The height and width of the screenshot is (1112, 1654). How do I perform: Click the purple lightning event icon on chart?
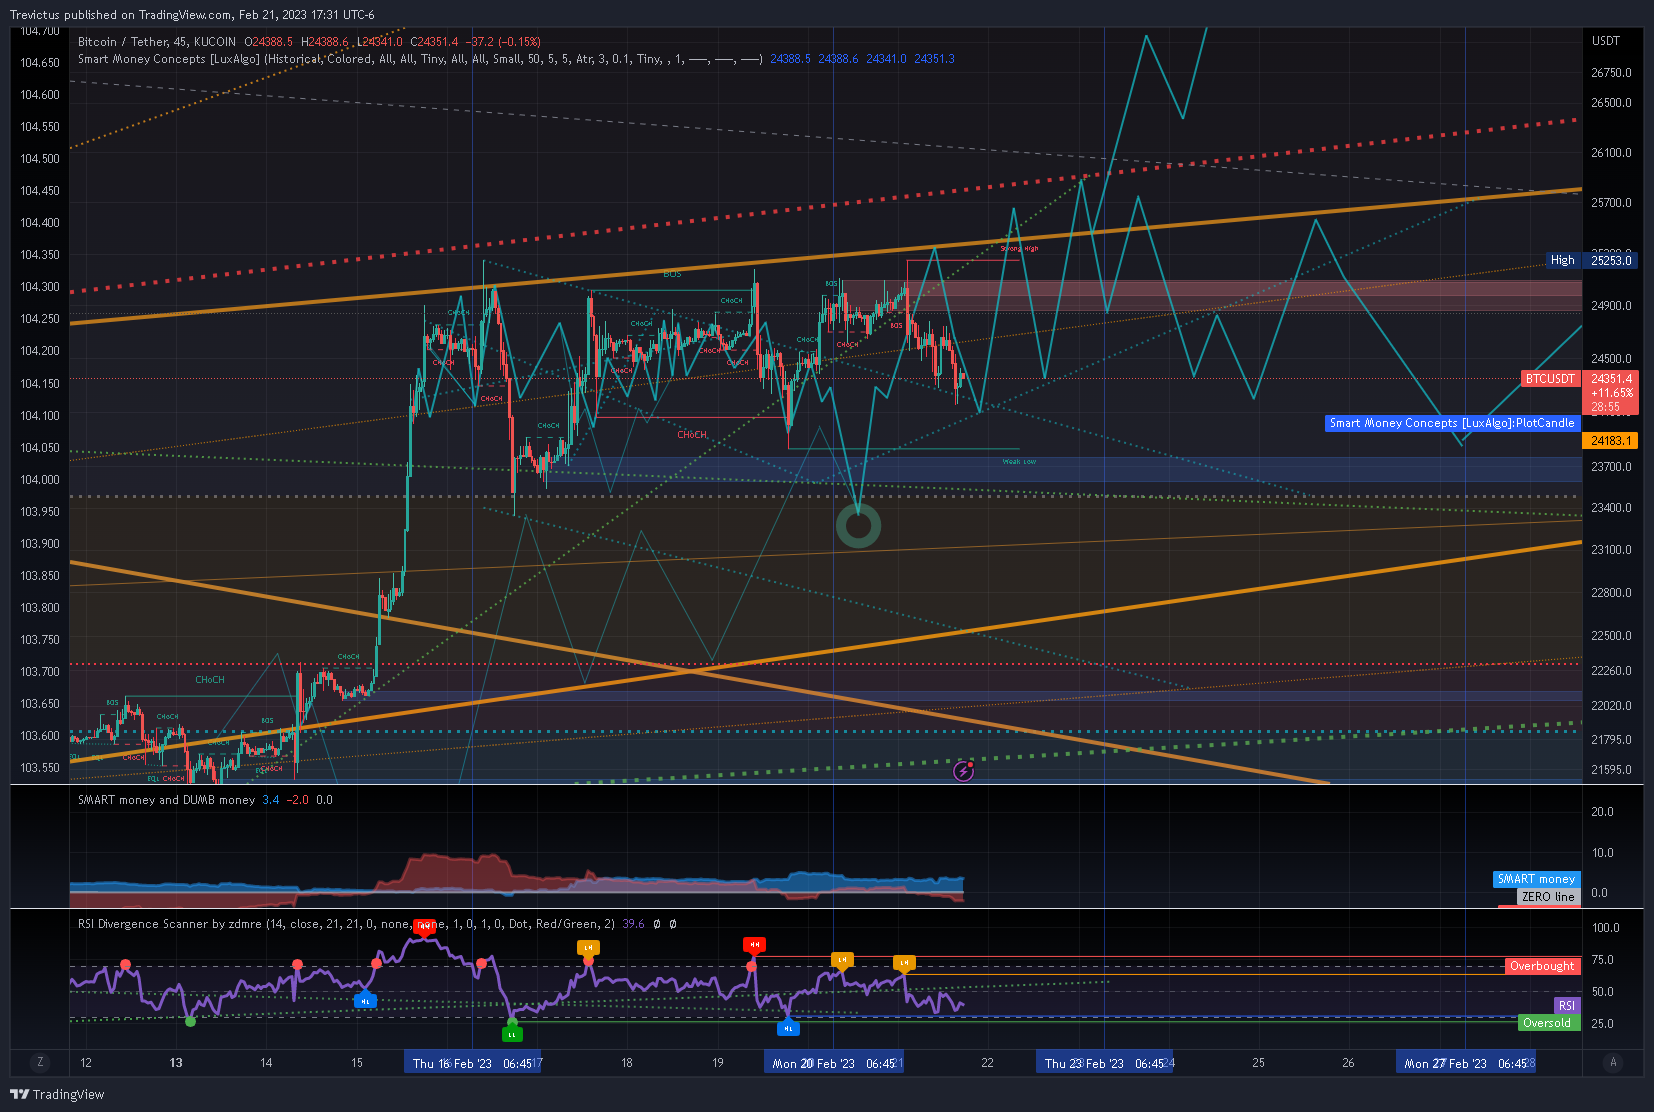tap(963, 771)
